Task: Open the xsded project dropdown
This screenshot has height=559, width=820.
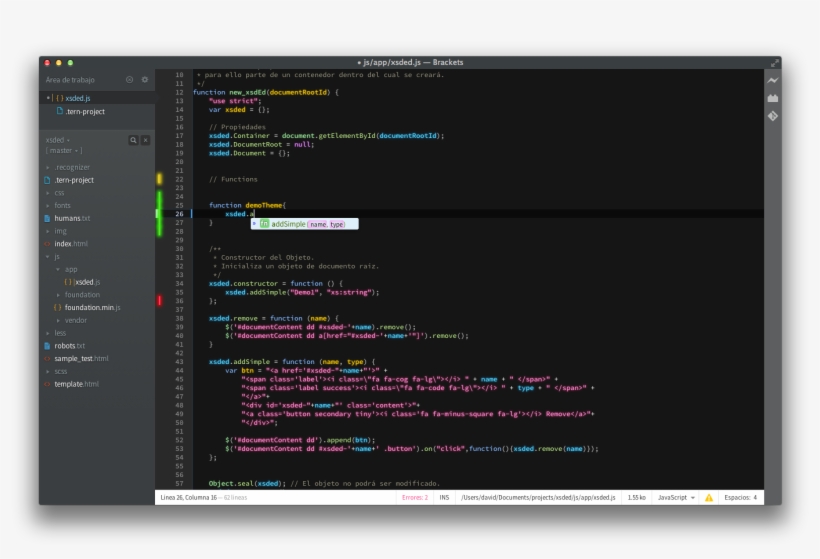Action: 58,140
